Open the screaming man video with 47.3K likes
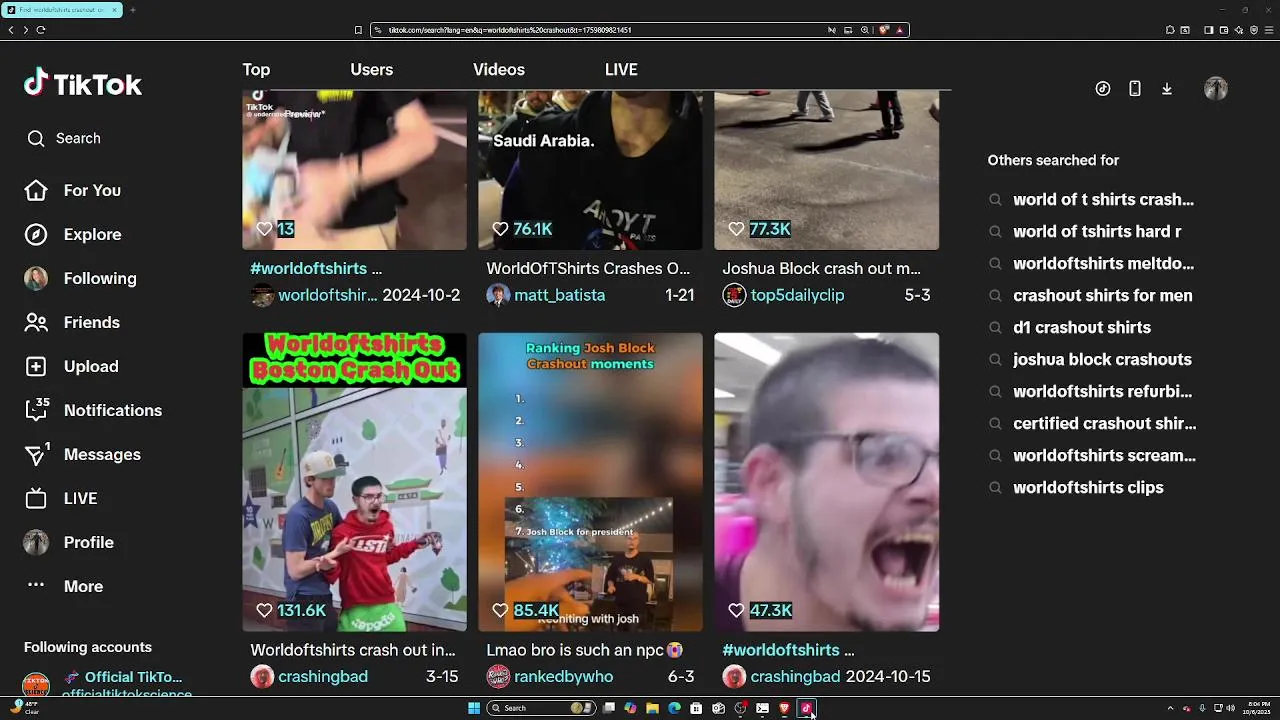The height and width of the screenshot is (720, 1280). [x=826, y=482]
